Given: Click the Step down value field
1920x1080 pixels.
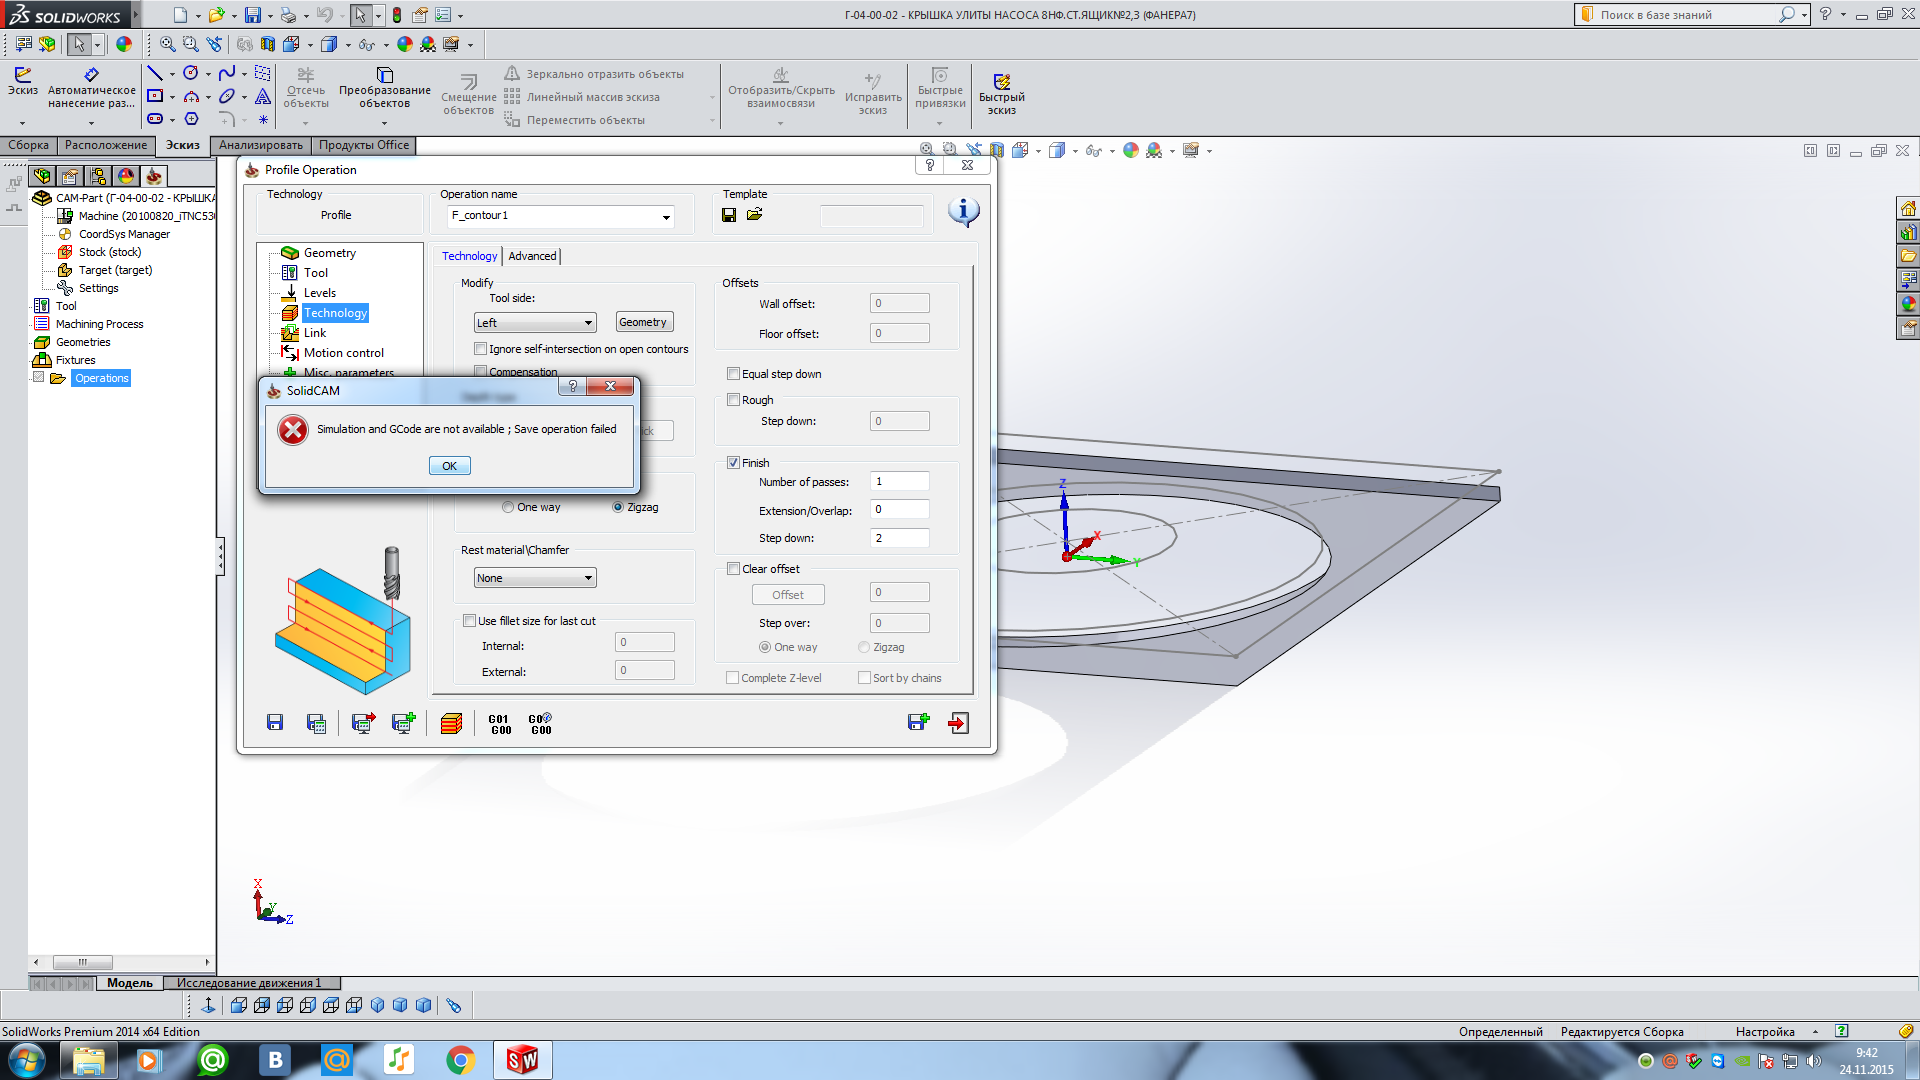Looking at the screenshot, I should (899, 538).
